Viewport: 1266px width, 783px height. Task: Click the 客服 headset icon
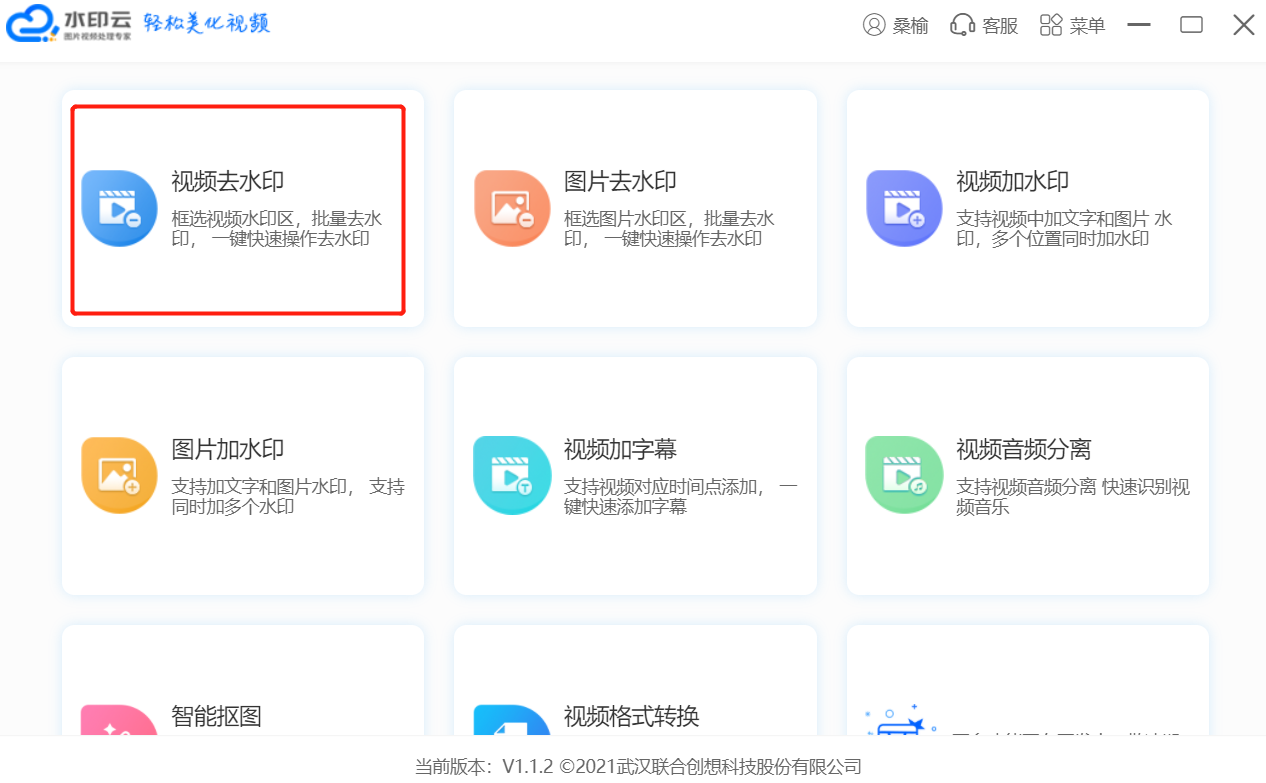pos(962,25)
